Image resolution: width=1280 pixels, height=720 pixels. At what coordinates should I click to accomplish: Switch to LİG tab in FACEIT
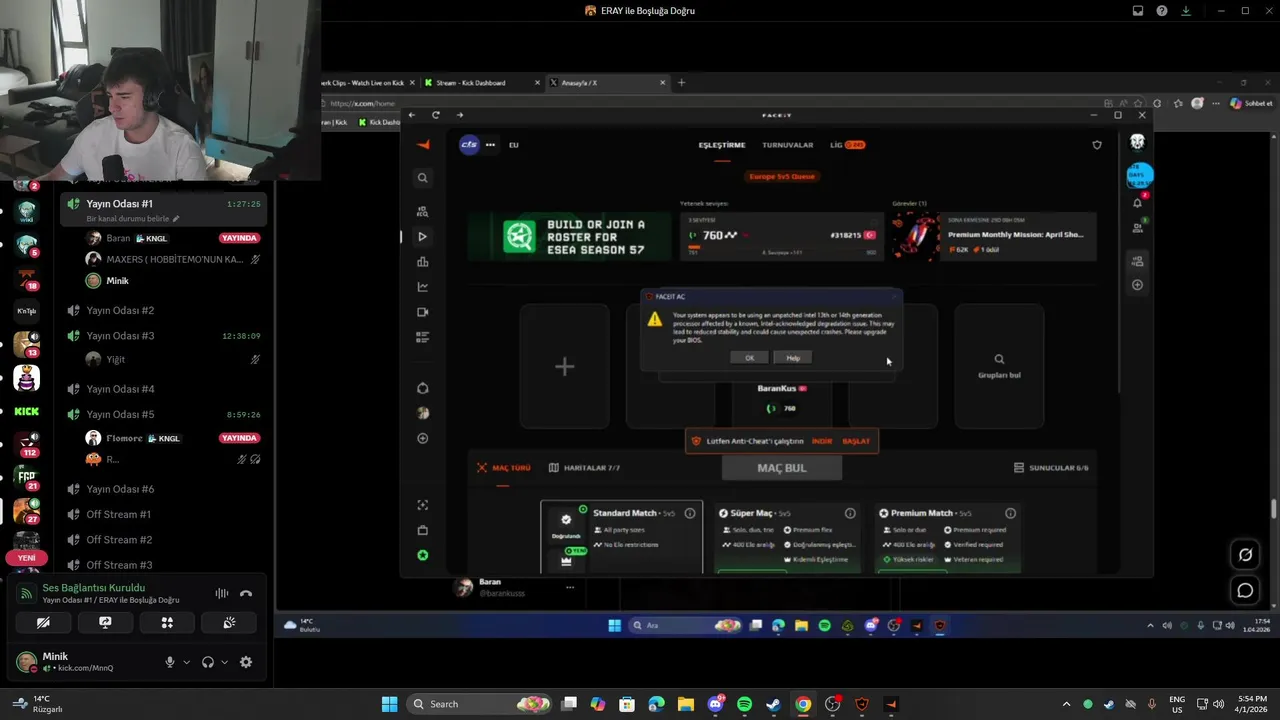(x=847, y=145)
